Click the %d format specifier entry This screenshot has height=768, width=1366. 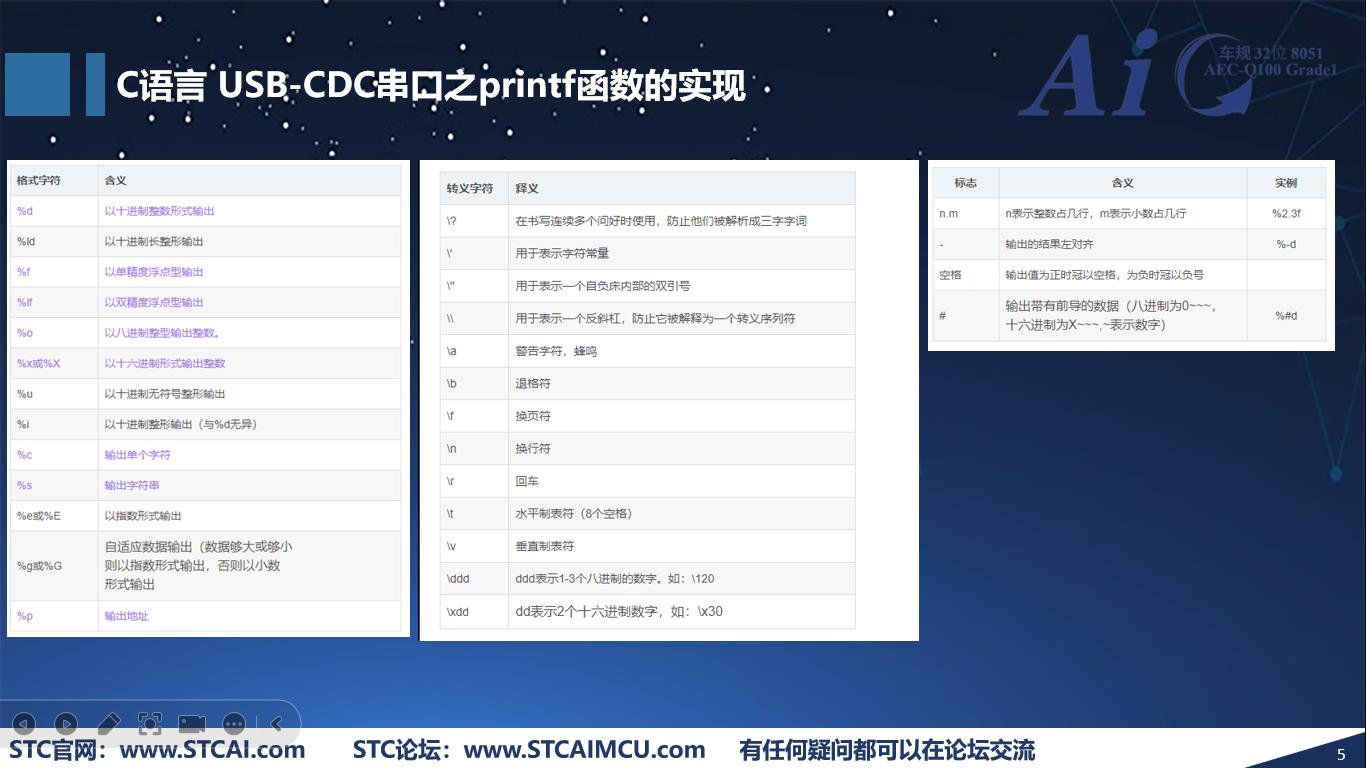click(x=27, y=211)
